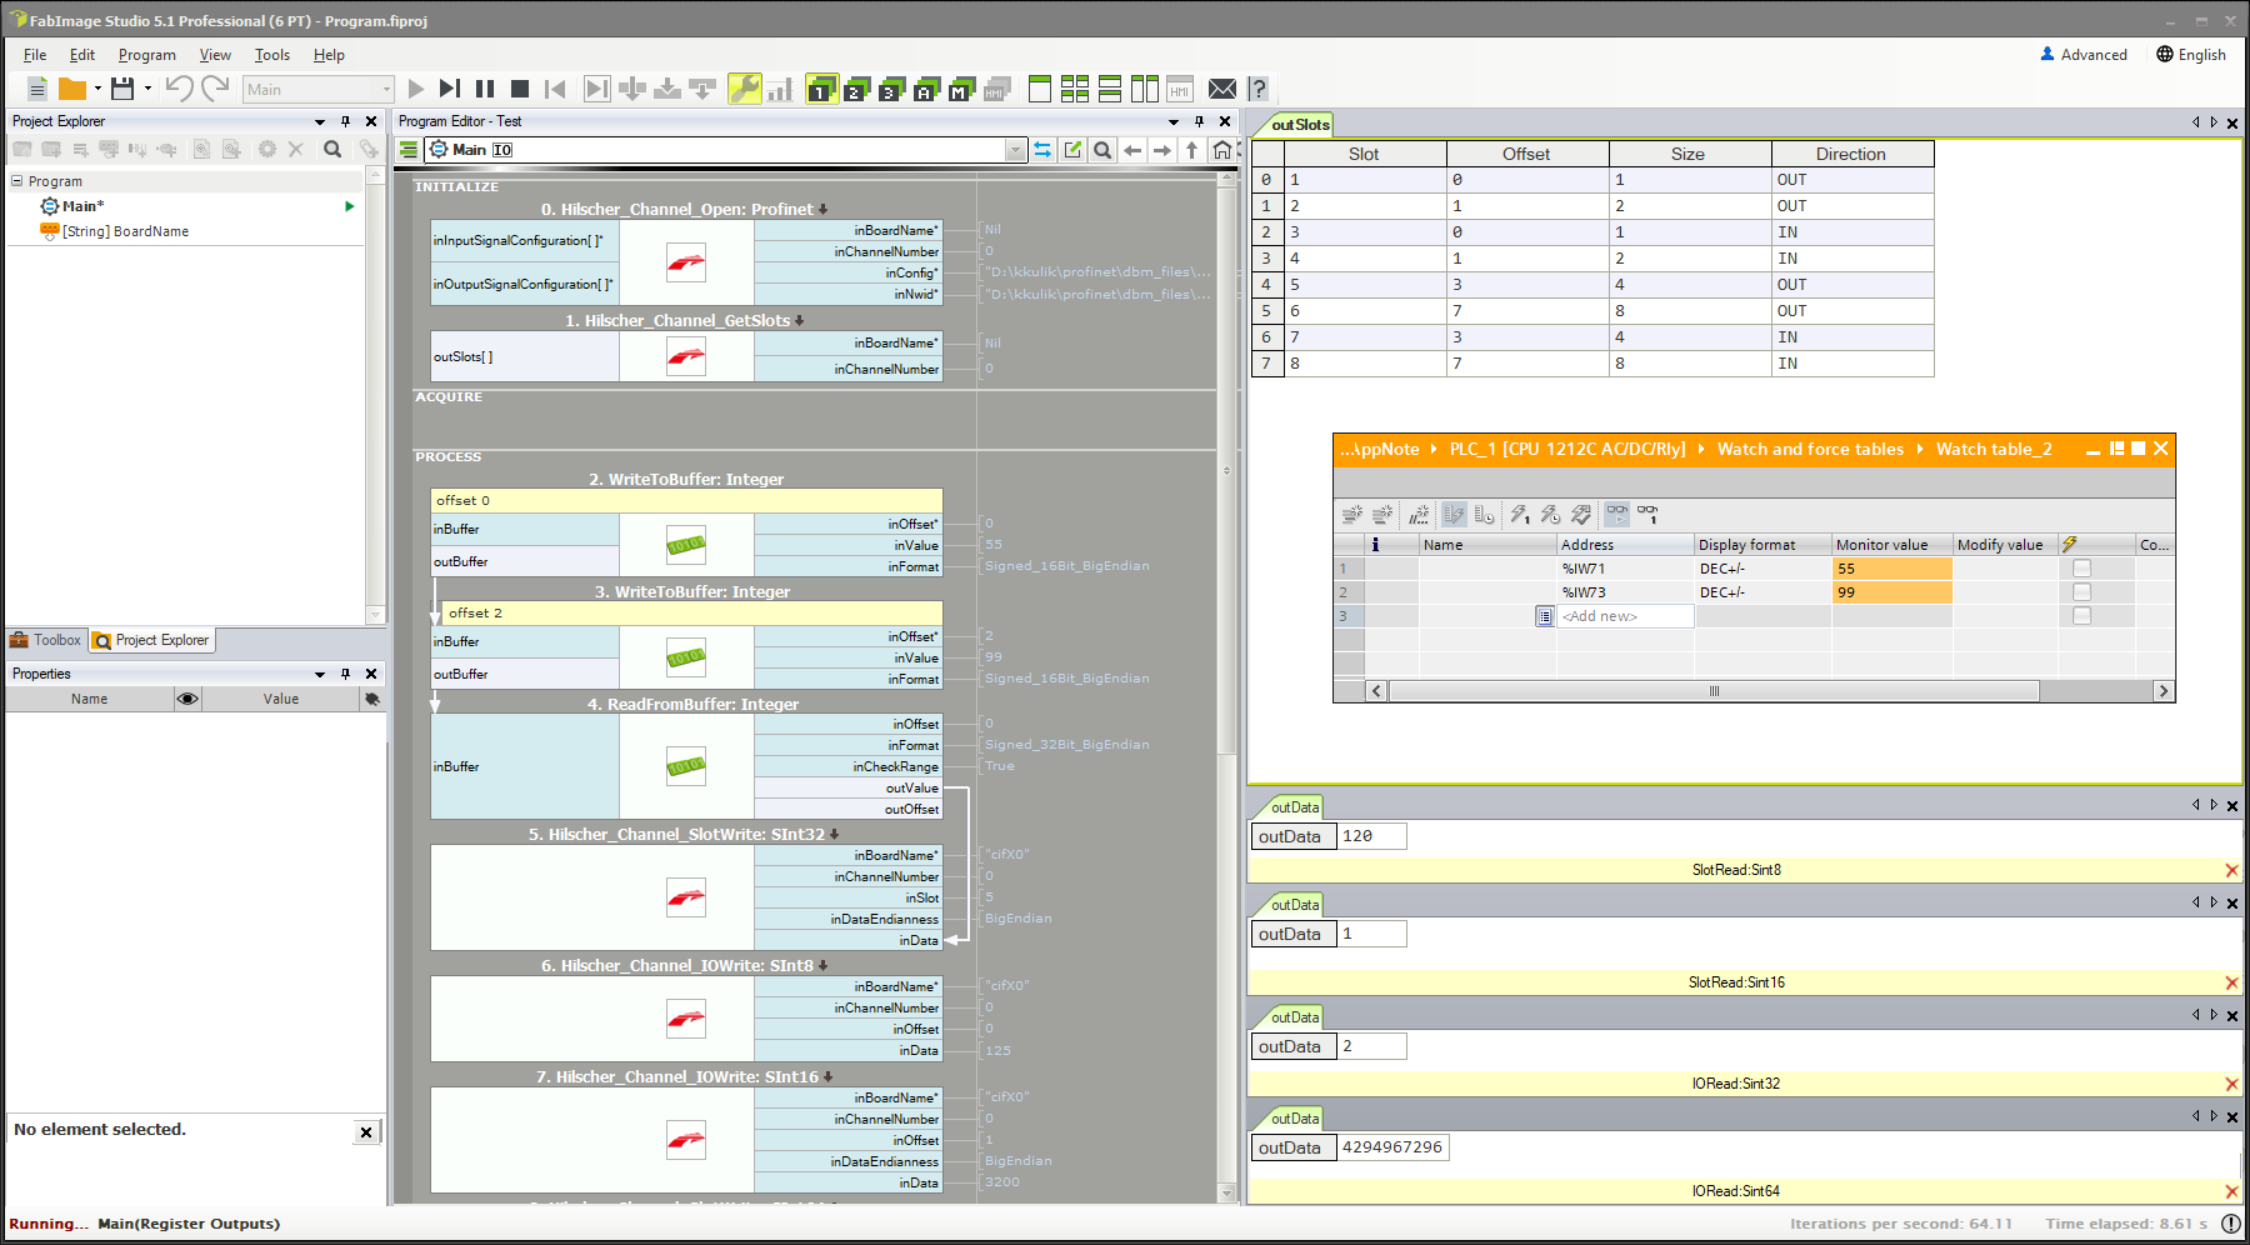Click the Undo arrow icon
Image resolution: width=2250 pixels, height=1245 pixels.
pyautogui.click(x=179, y=89)
